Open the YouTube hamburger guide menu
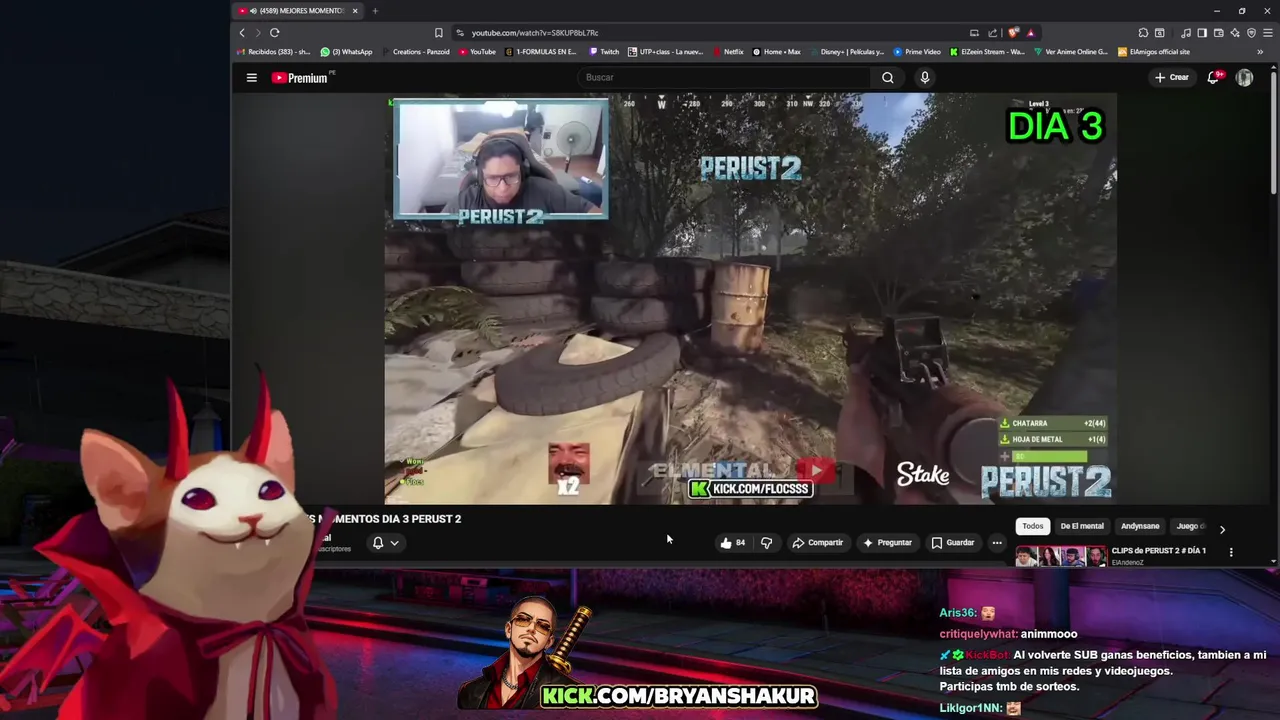The width and height of the screenshot is (1280, 720). coord(252,77)
